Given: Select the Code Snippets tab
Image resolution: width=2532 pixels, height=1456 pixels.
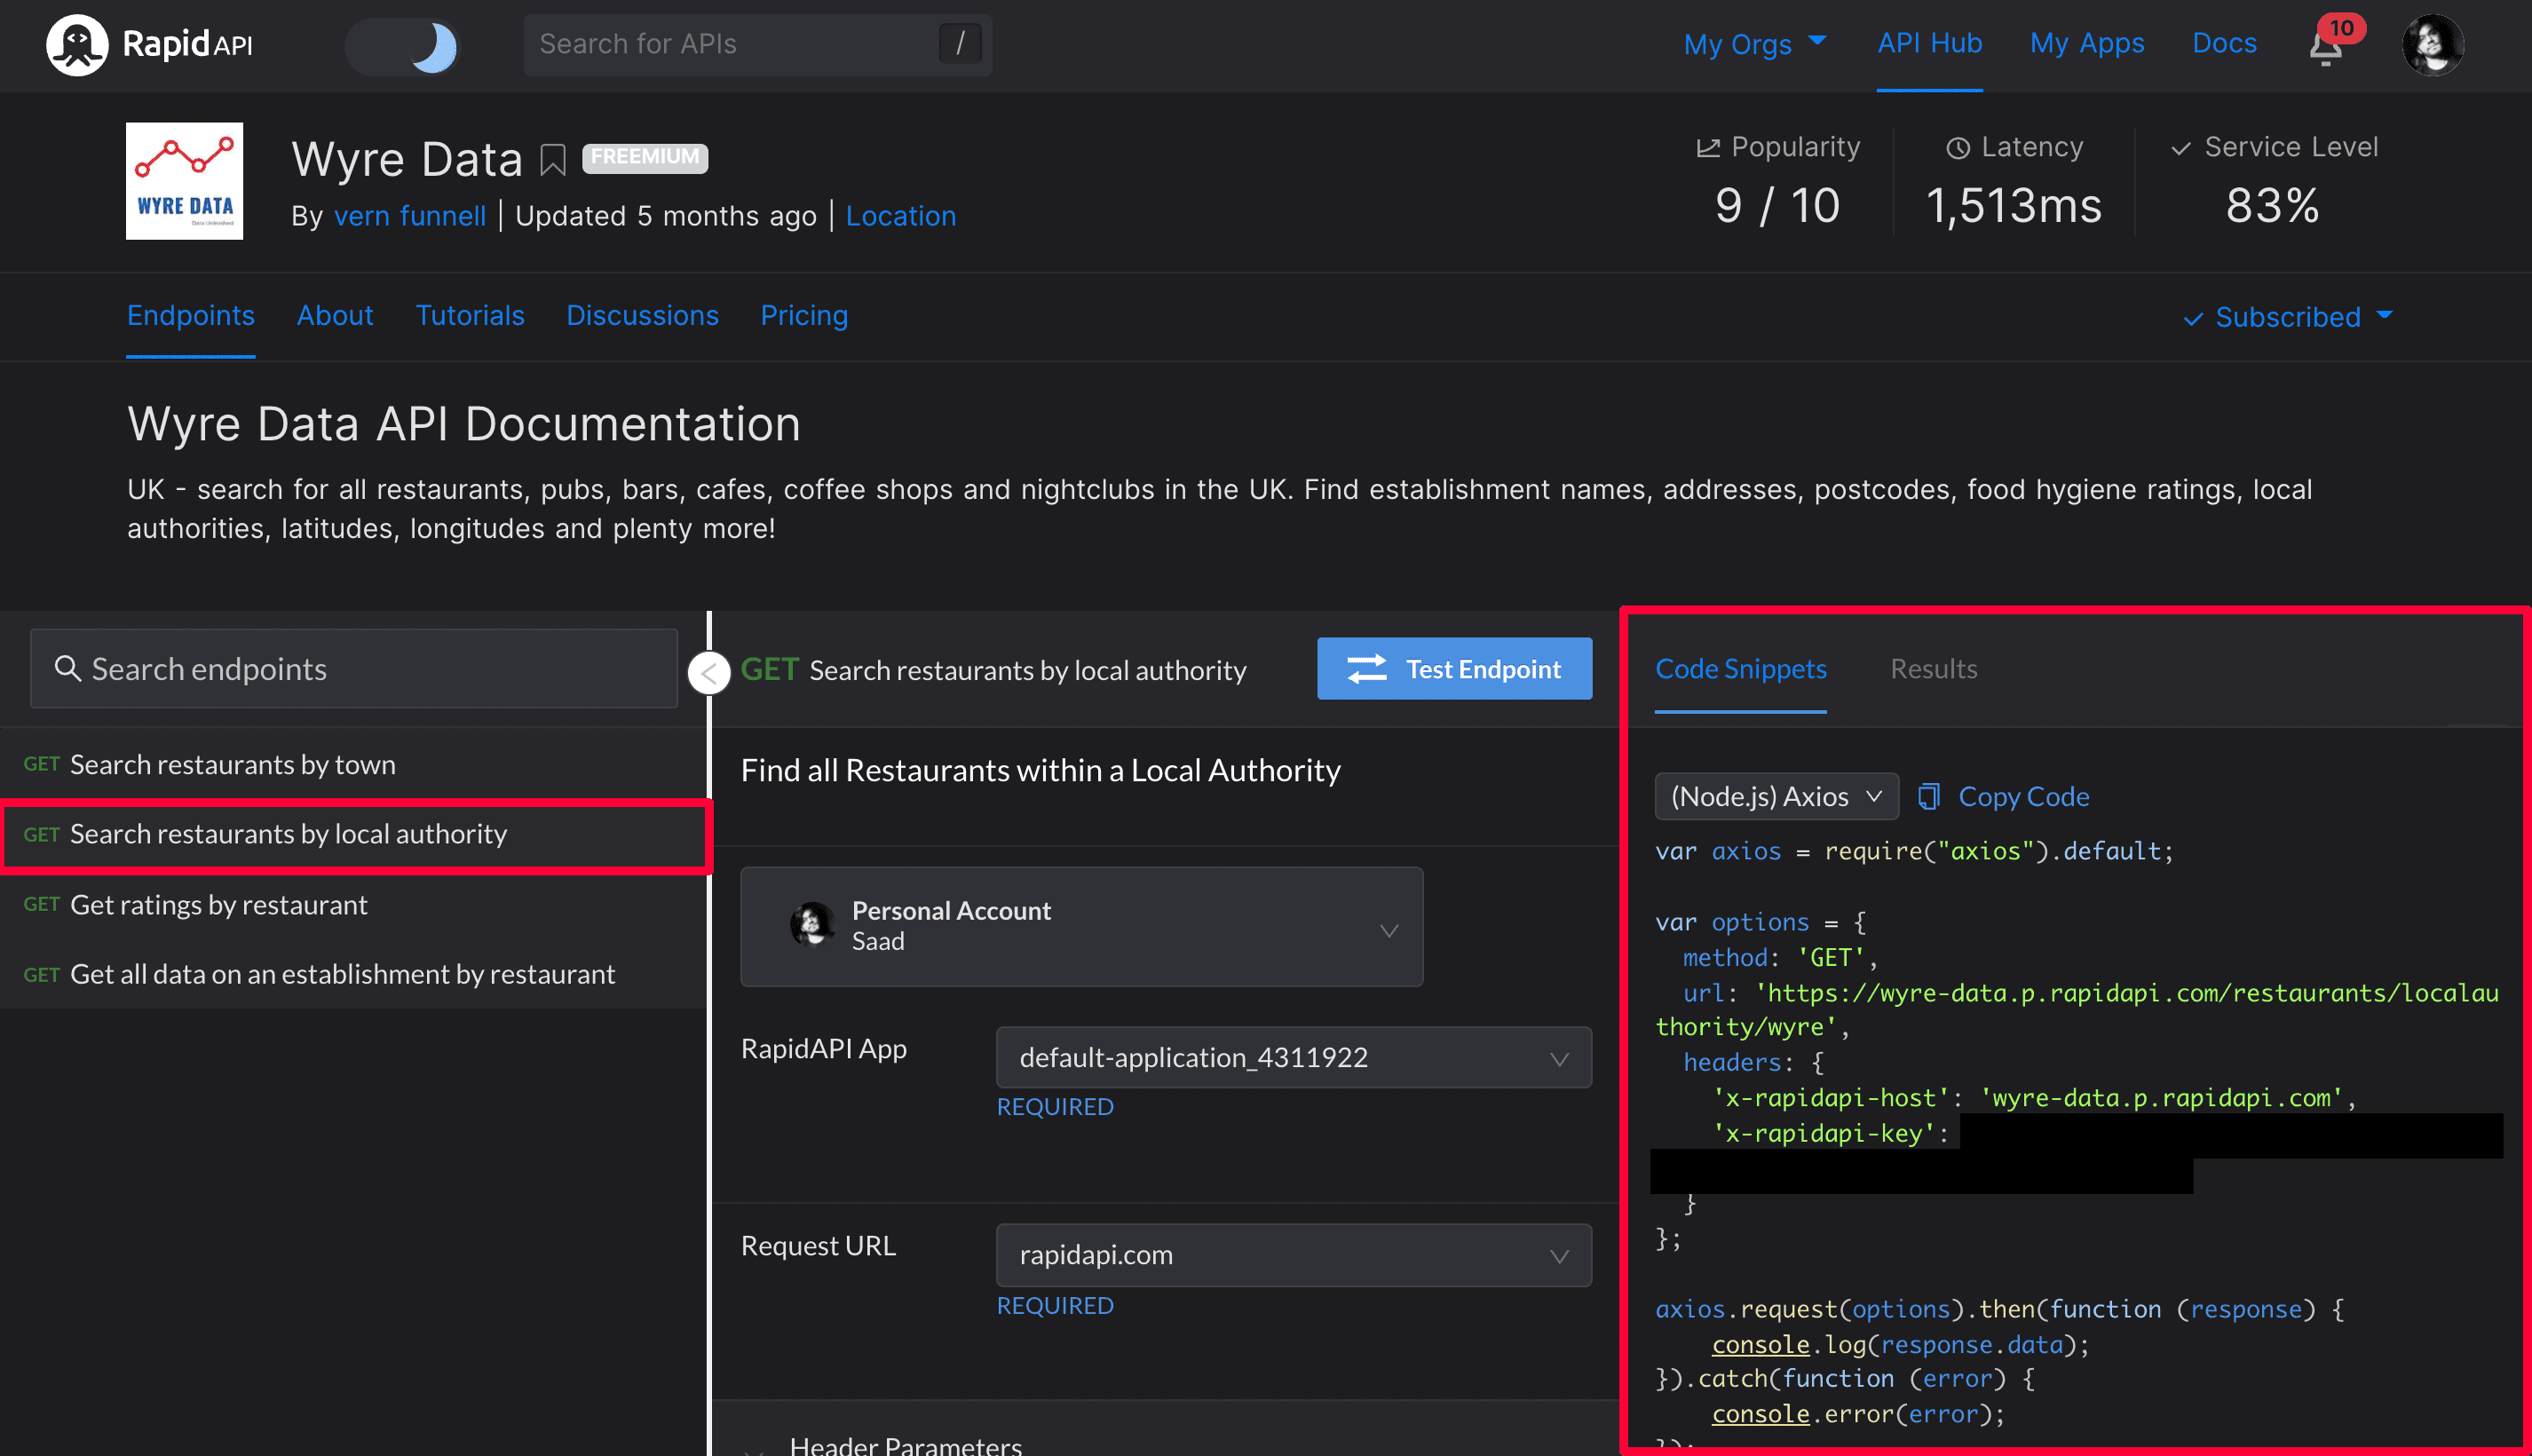Looking at the screenshot, I should tap(1741, 668).
